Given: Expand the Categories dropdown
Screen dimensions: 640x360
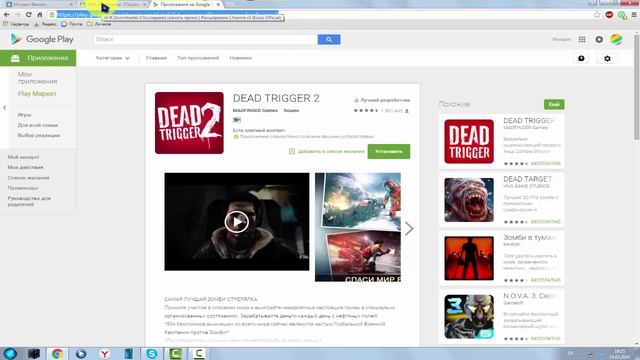Looking at the screenshot, I should click(x=113, y=58).
